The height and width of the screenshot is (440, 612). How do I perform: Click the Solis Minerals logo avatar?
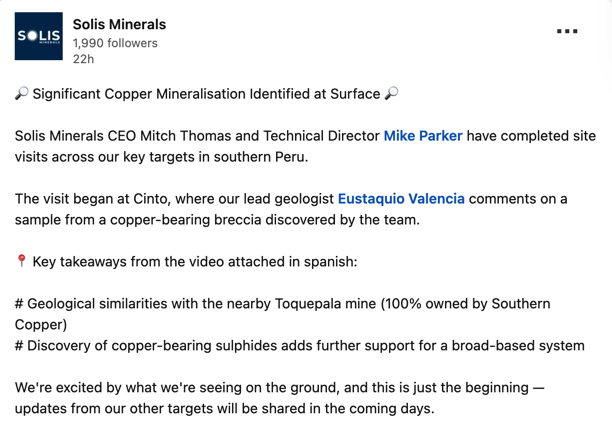[x=39, y=36]
